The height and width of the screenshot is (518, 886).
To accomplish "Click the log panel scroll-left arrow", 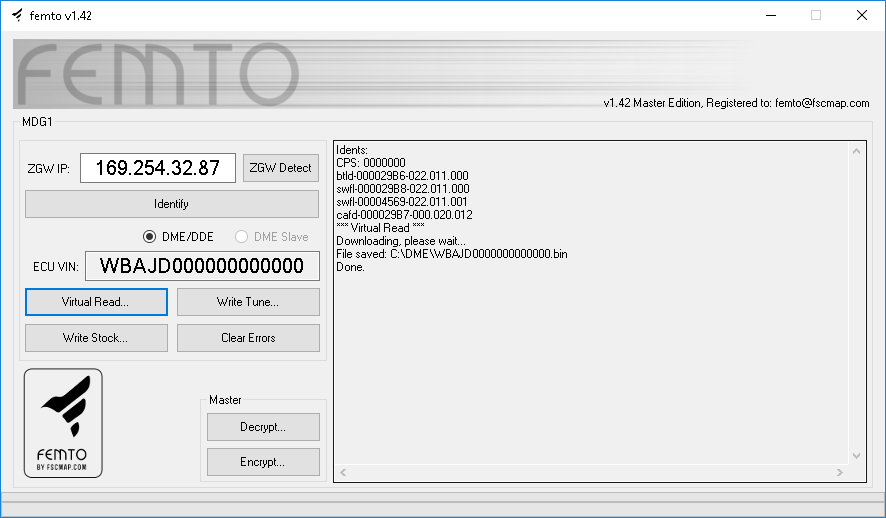I will pos(343,471).
